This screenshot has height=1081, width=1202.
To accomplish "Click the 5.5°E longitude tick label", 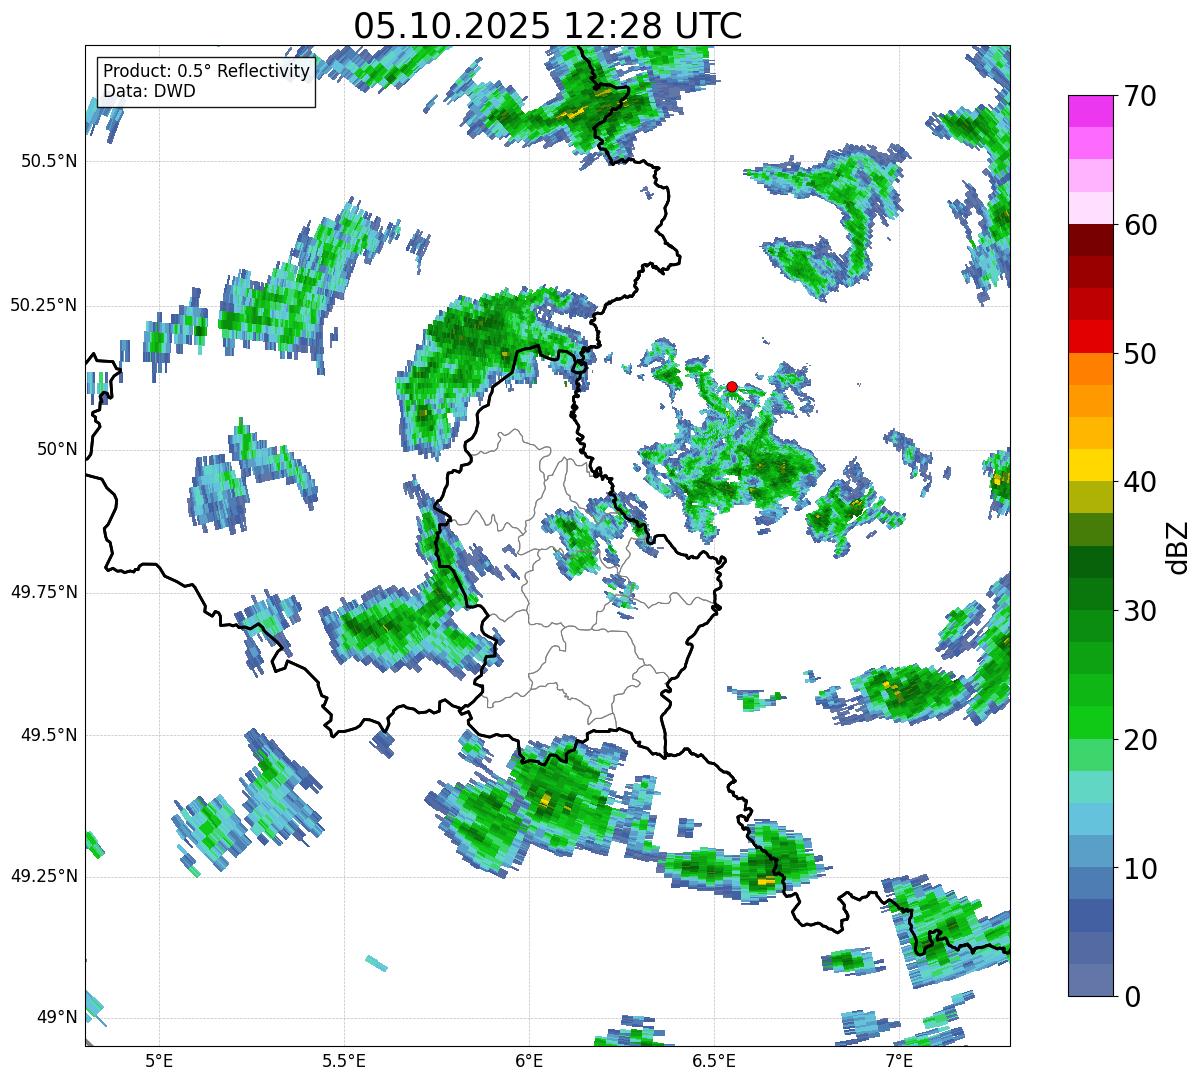I will (x=344, y=1060).
